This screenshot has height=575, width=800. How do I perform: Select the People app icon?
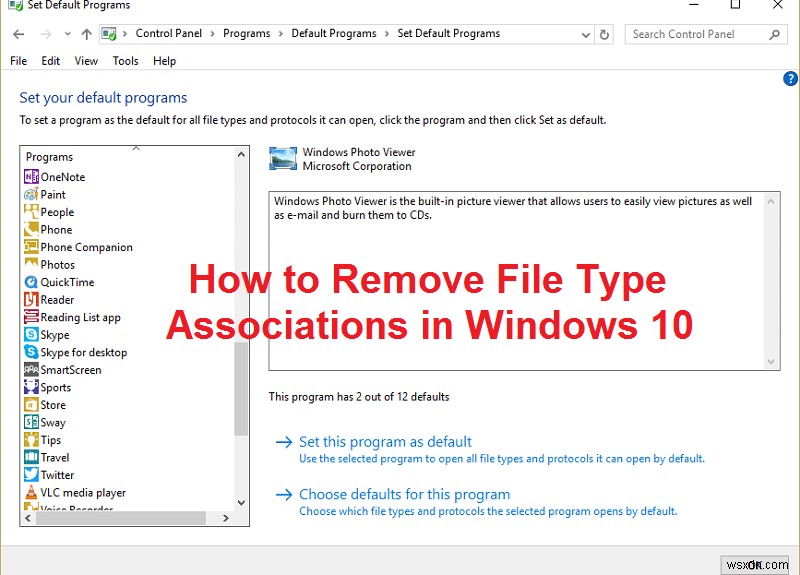pos(31,212)
